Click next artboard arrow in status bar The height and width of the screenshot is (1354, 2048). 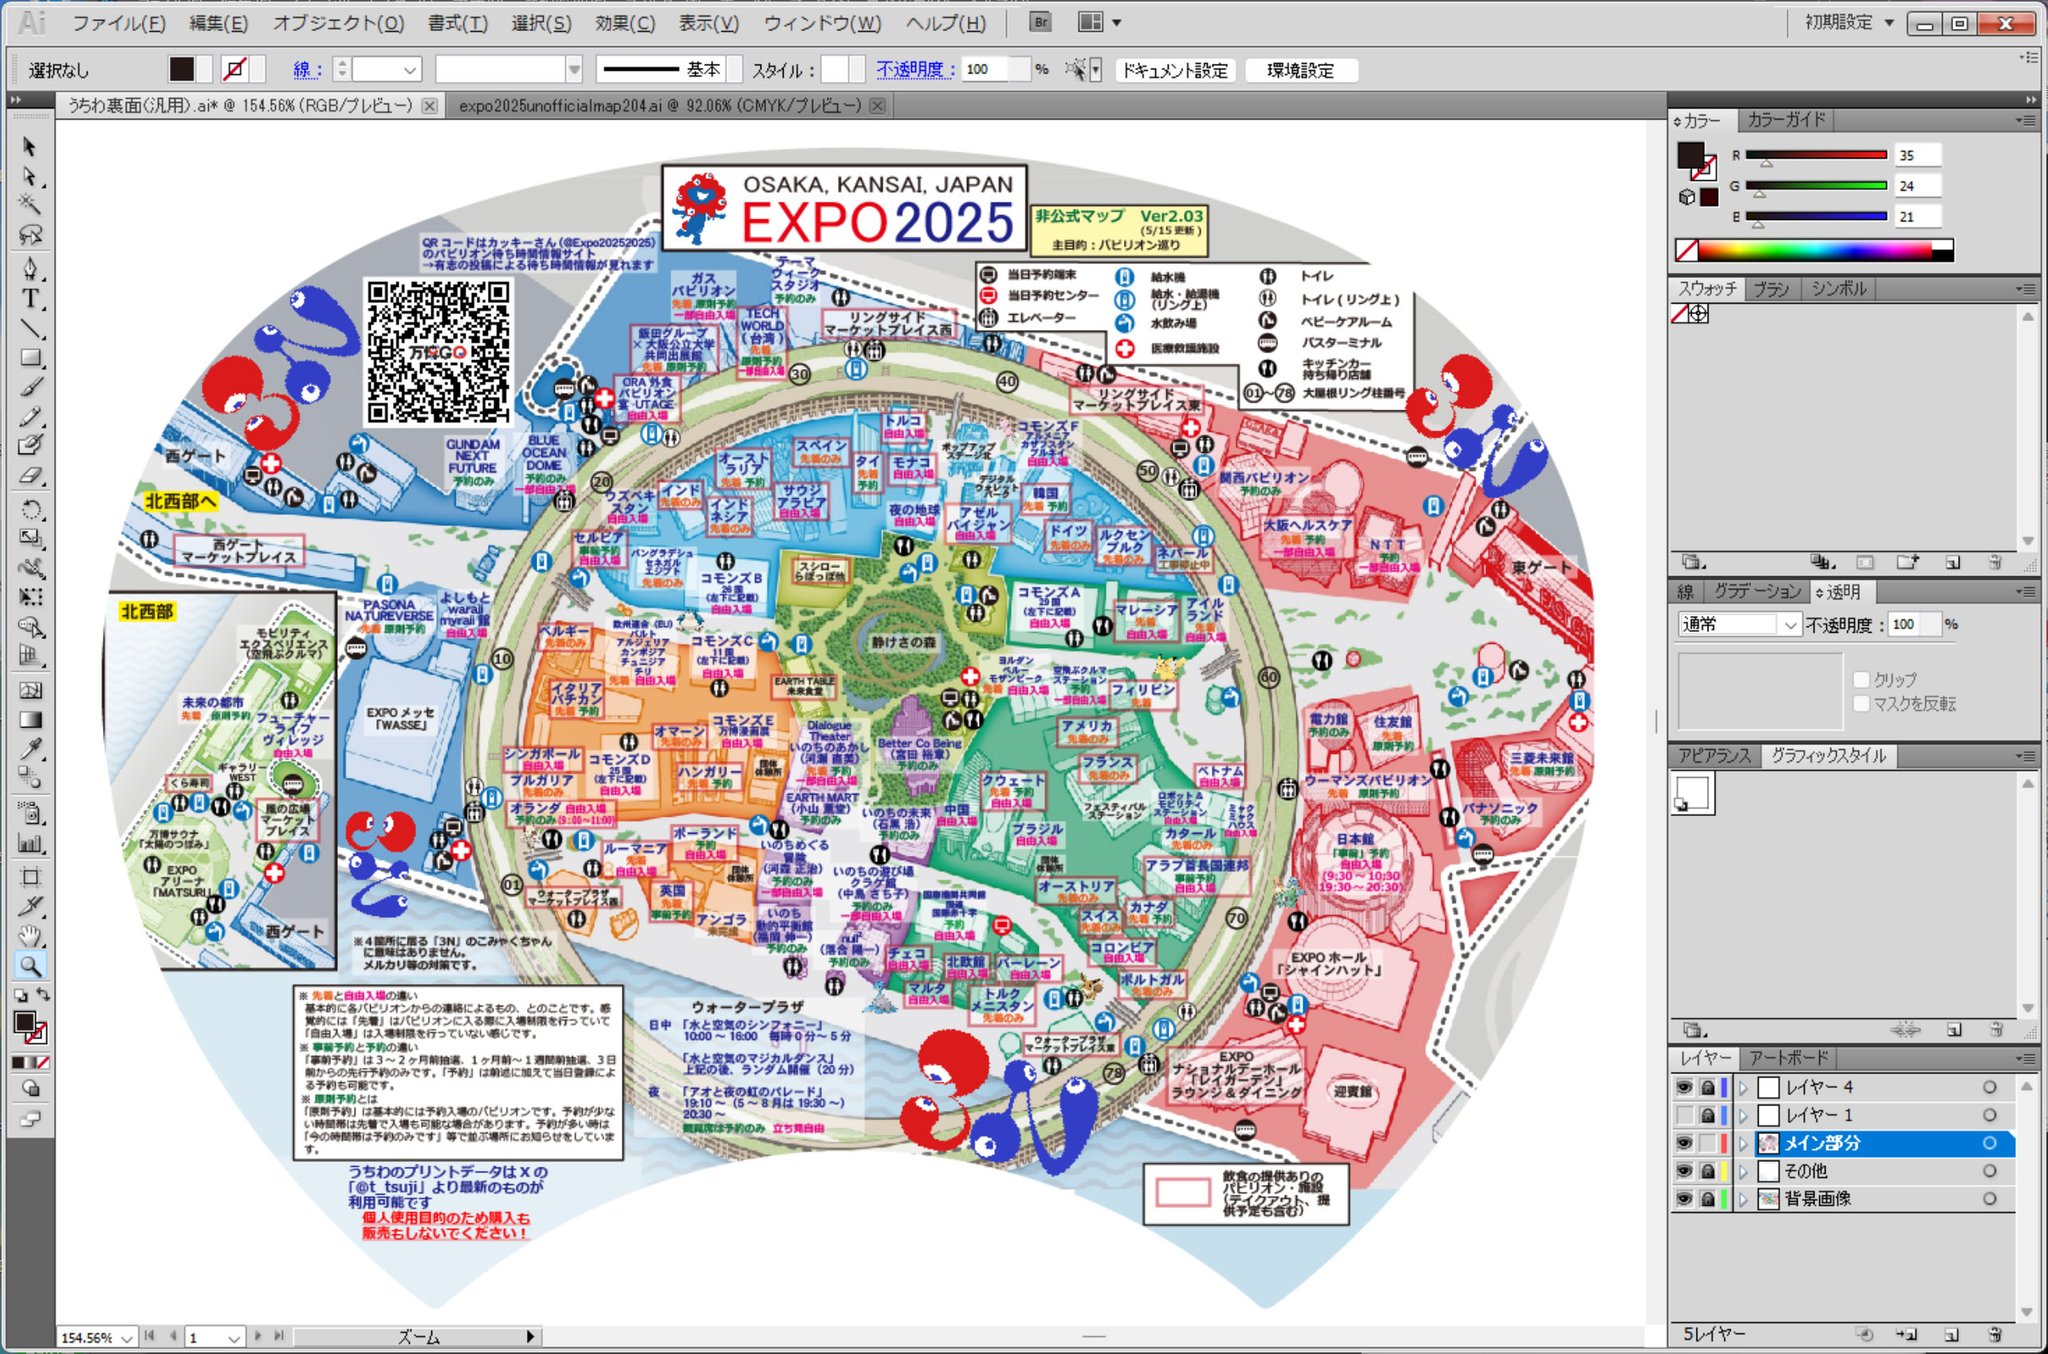coord(258,1336)
